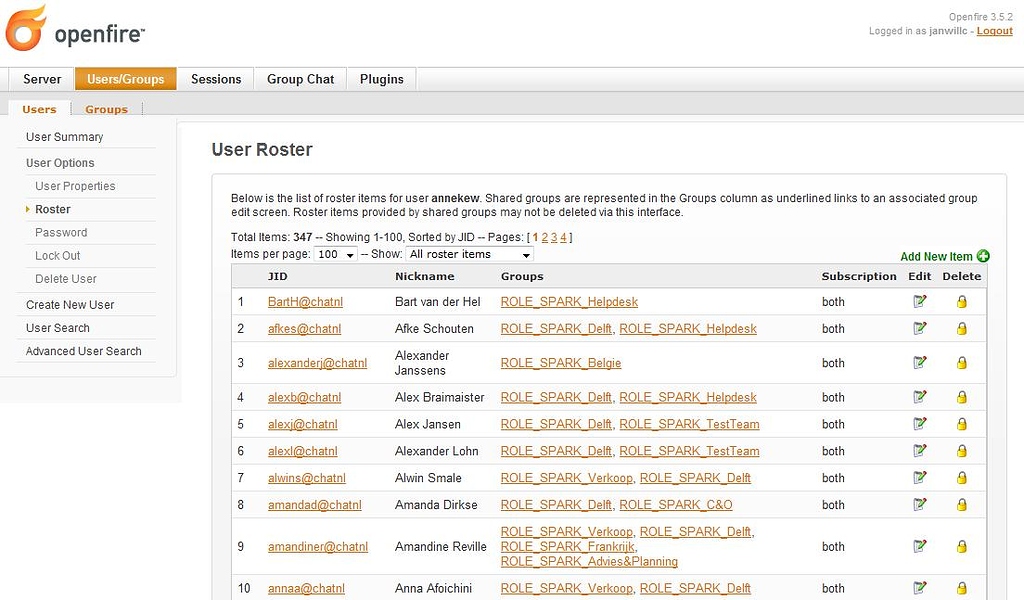Select the Groups sub-tab
The height and width of the screenshot is (600, 1024).
(106, 109)
